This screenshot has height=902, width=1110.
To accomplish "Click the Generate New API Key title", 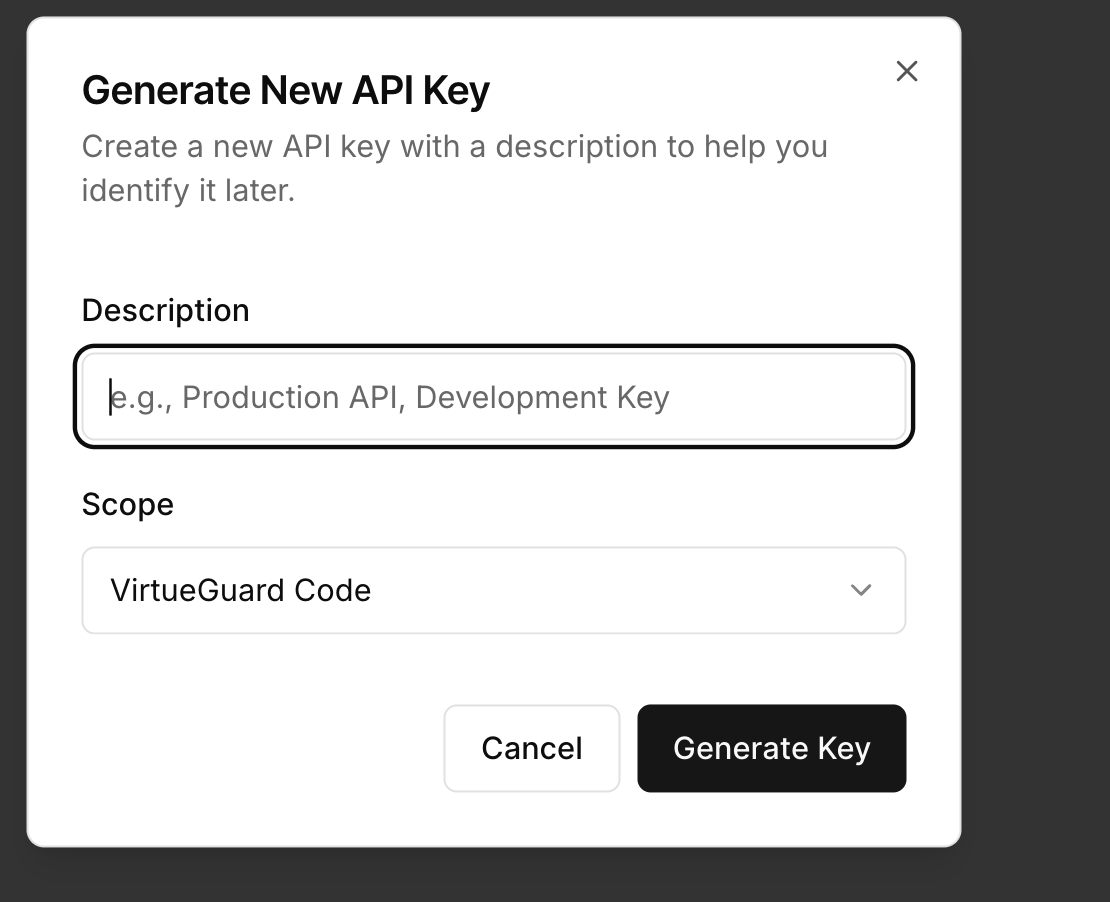I will point(286,89).
